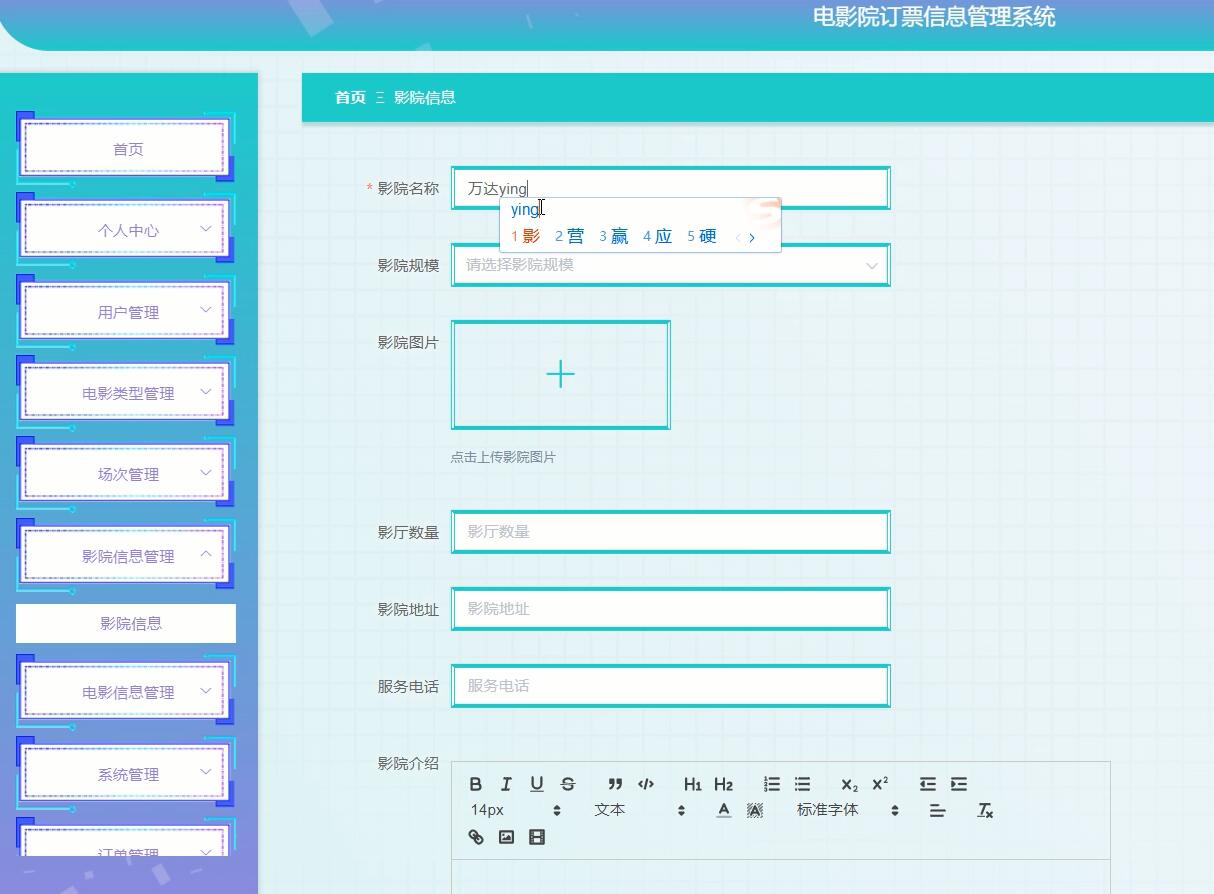Select the subscript formatting icon
The width and height of the screenshot is (1214, 894).
846,784
